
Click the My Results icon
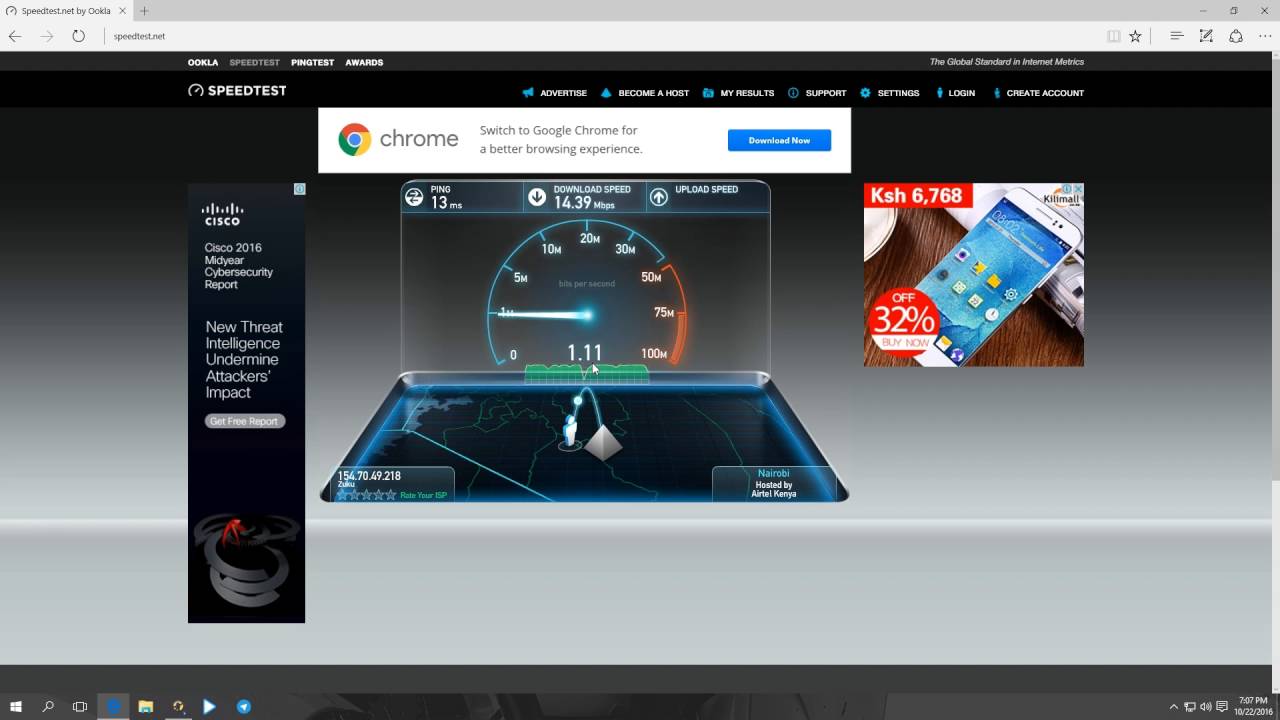coord(708,93)
